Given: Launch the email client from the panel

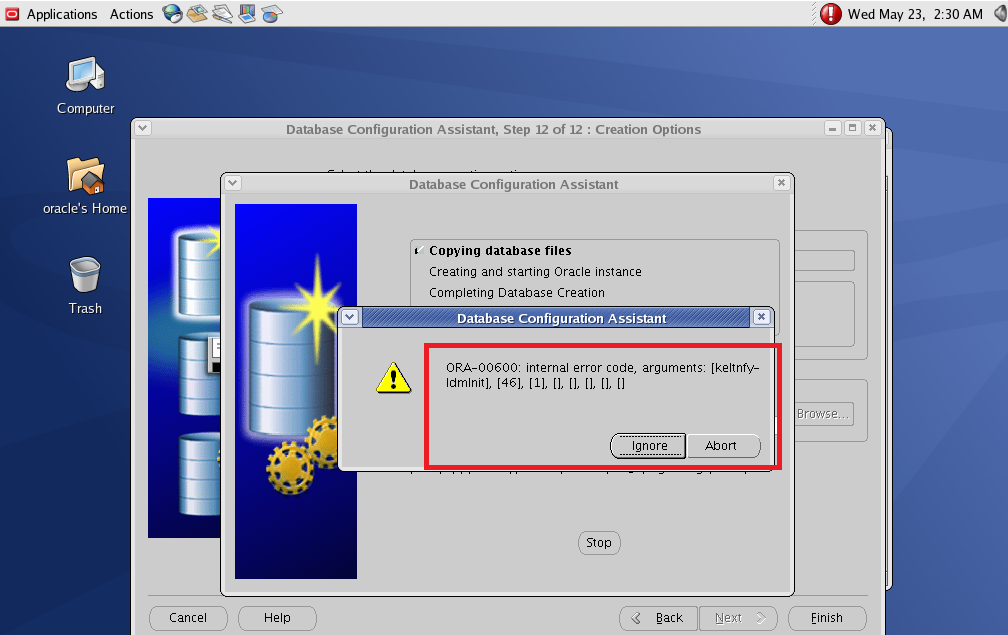Looking at the screenshot, I should [197, 13].
